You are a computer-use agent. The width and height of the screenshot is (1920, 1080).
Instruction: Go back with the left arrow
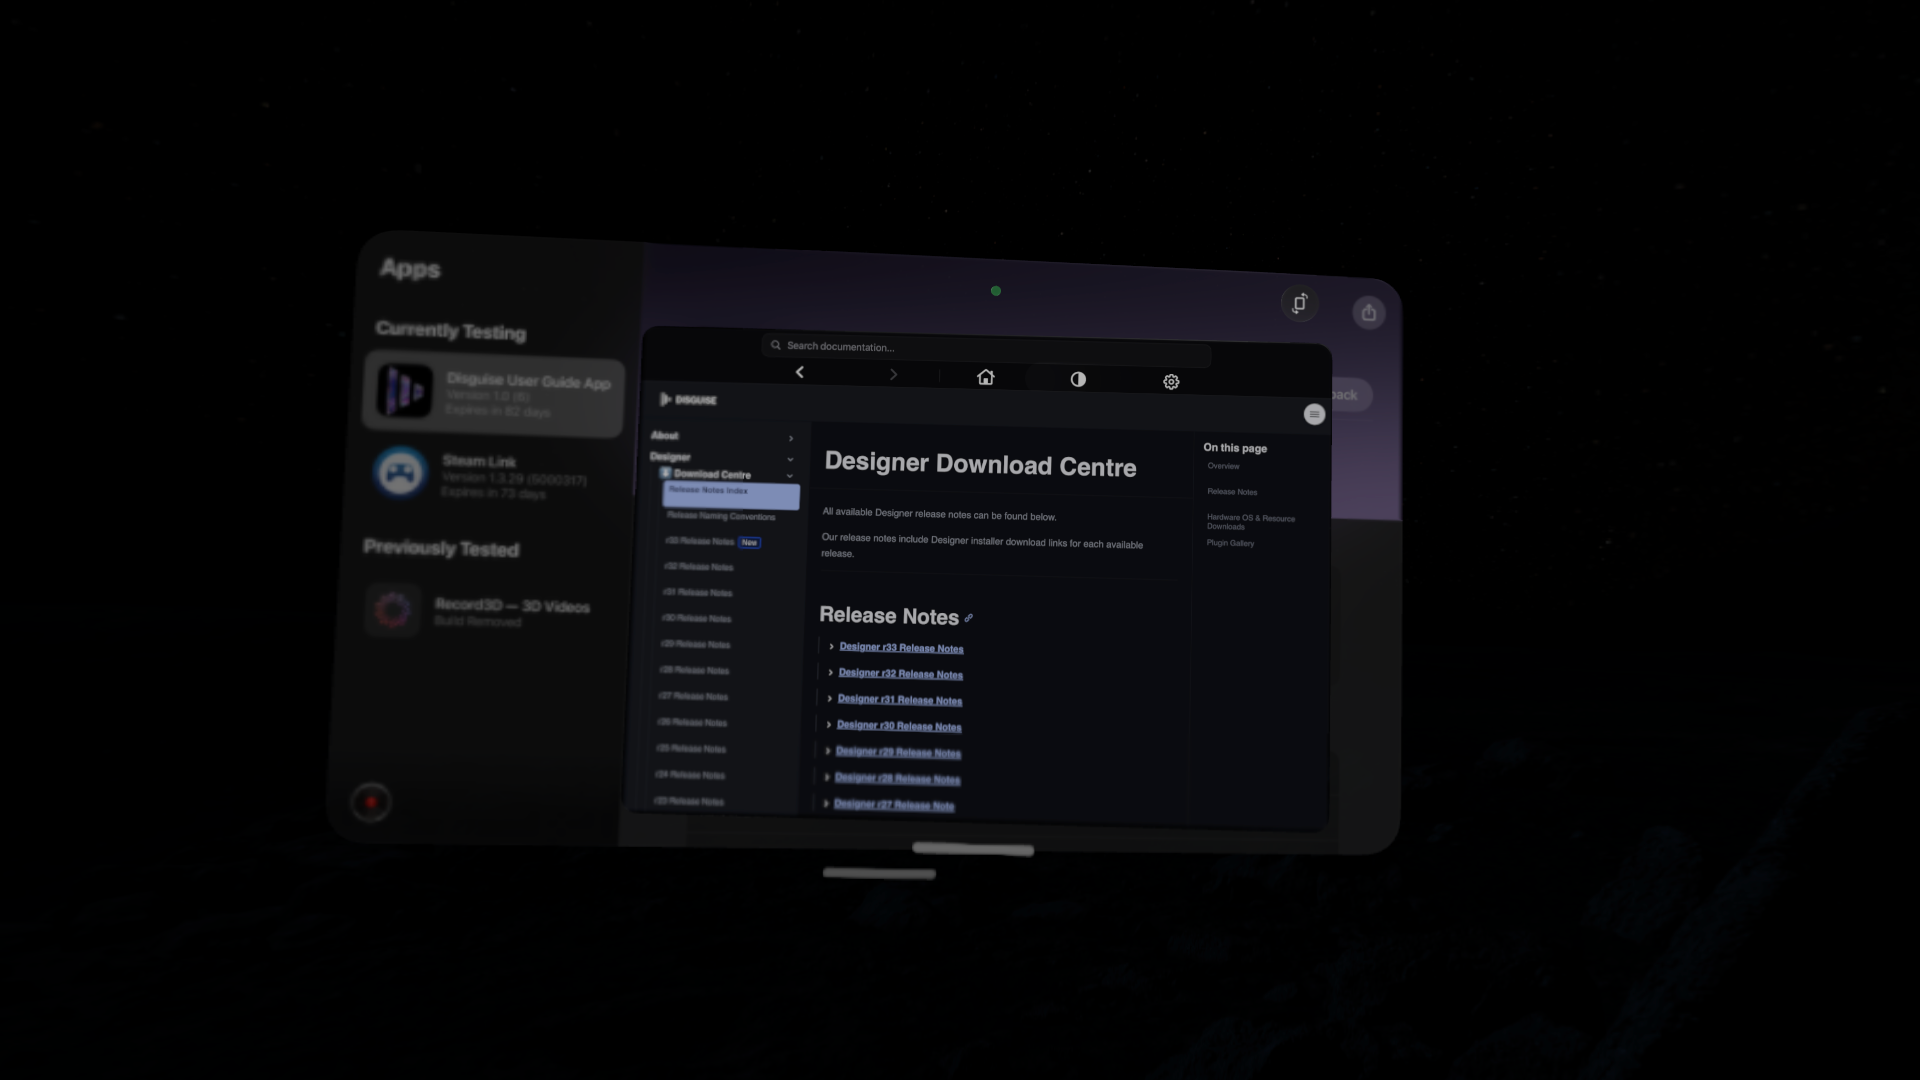coord(799,372)
